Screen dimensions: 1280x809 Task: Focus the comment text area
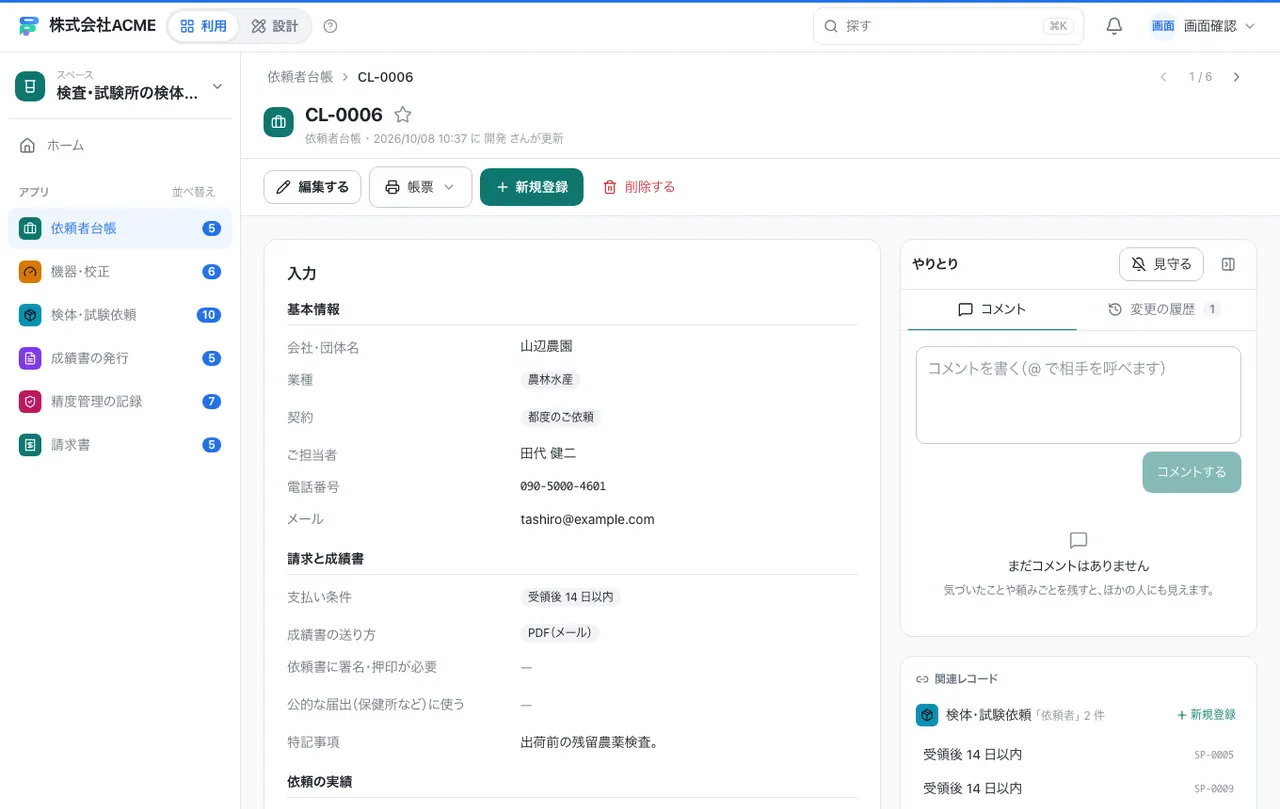(1078, 395)
